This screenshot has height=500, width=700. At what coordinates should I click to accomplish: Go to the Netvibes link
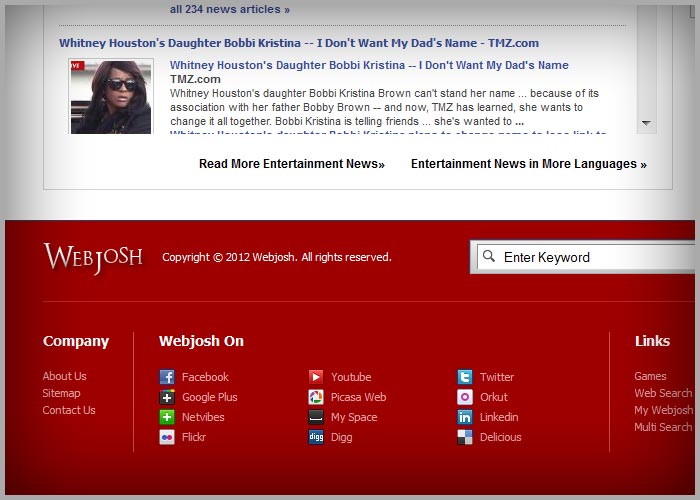point(203,417)
